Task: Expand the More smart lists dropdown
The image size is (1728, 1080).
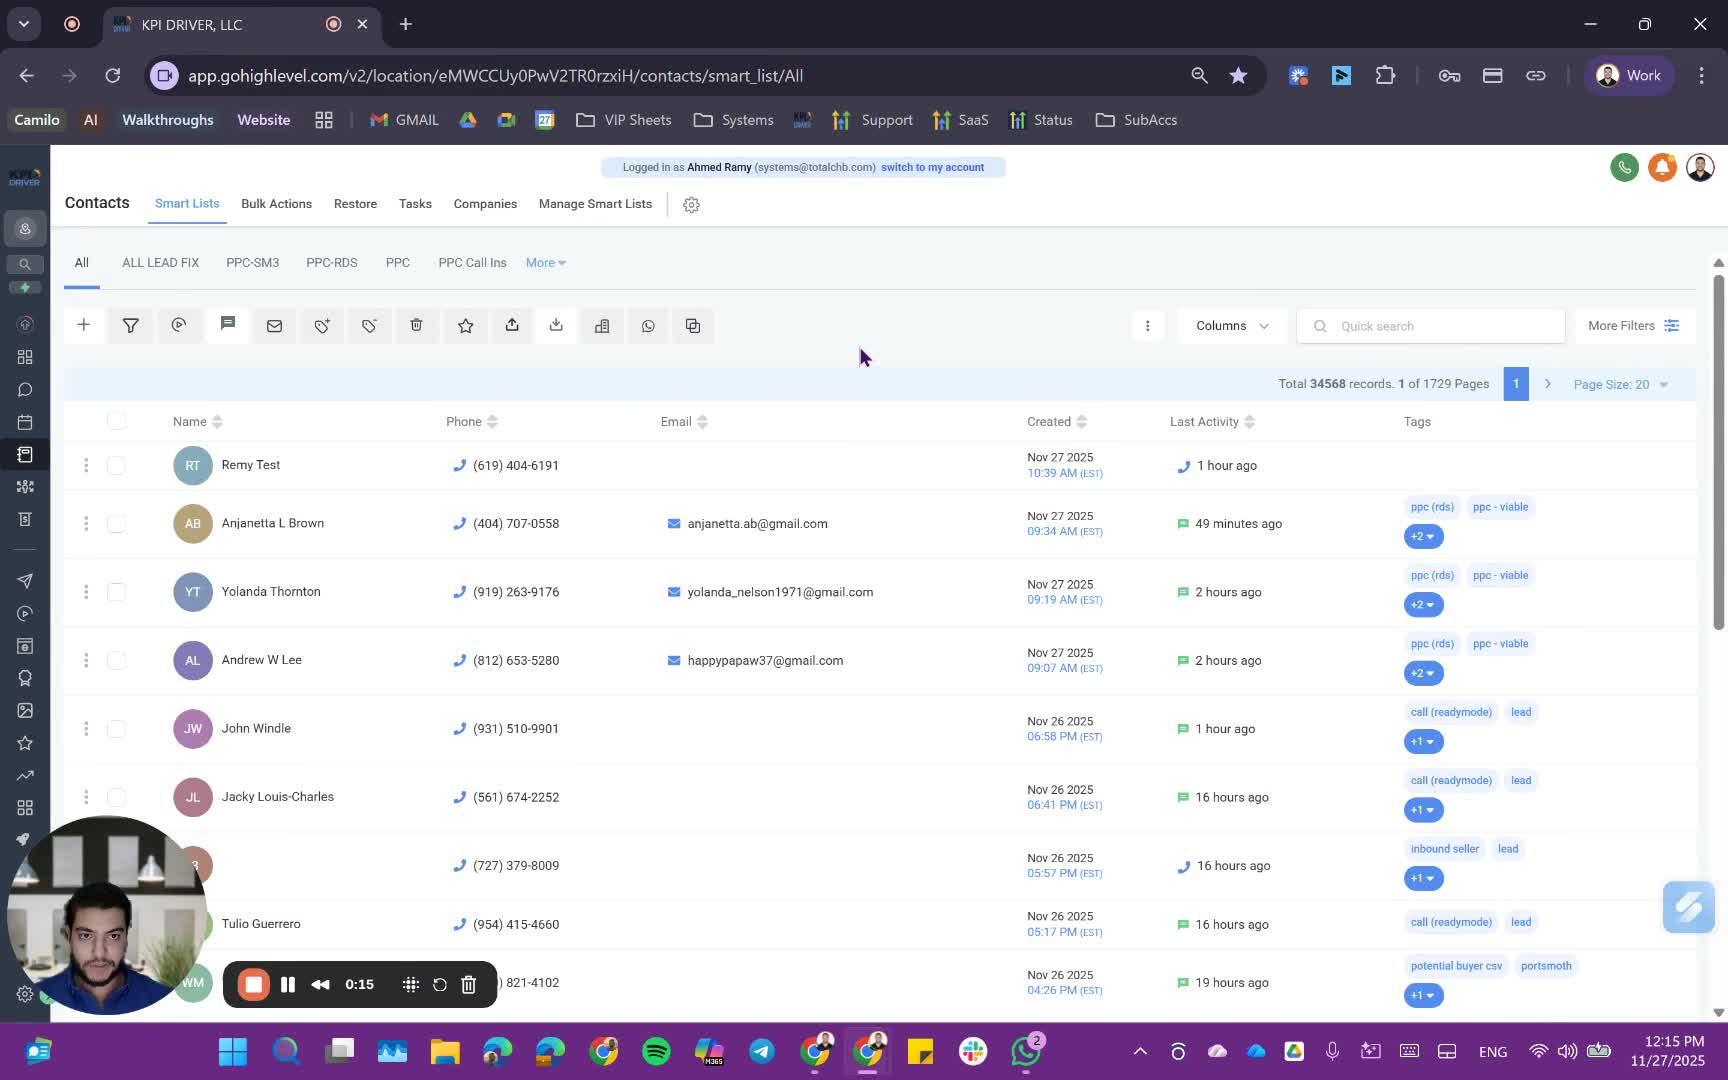Action: [546, 262]
